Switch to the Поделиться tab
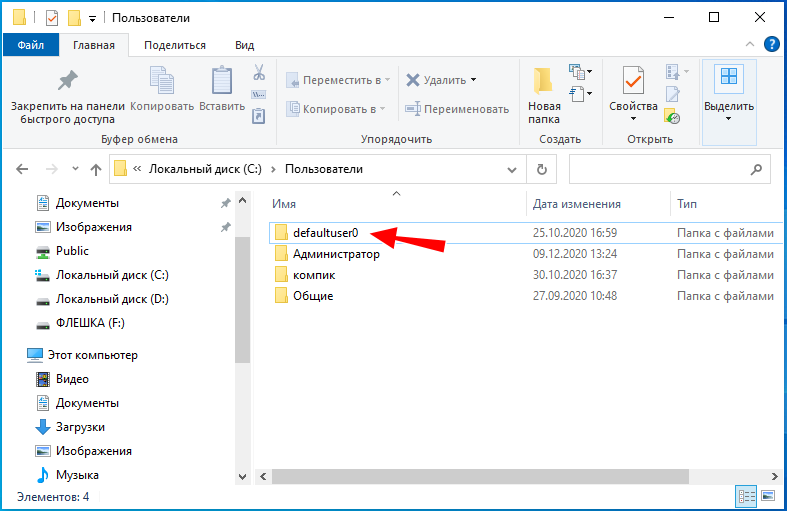787x511 pixels. [175, 45]
